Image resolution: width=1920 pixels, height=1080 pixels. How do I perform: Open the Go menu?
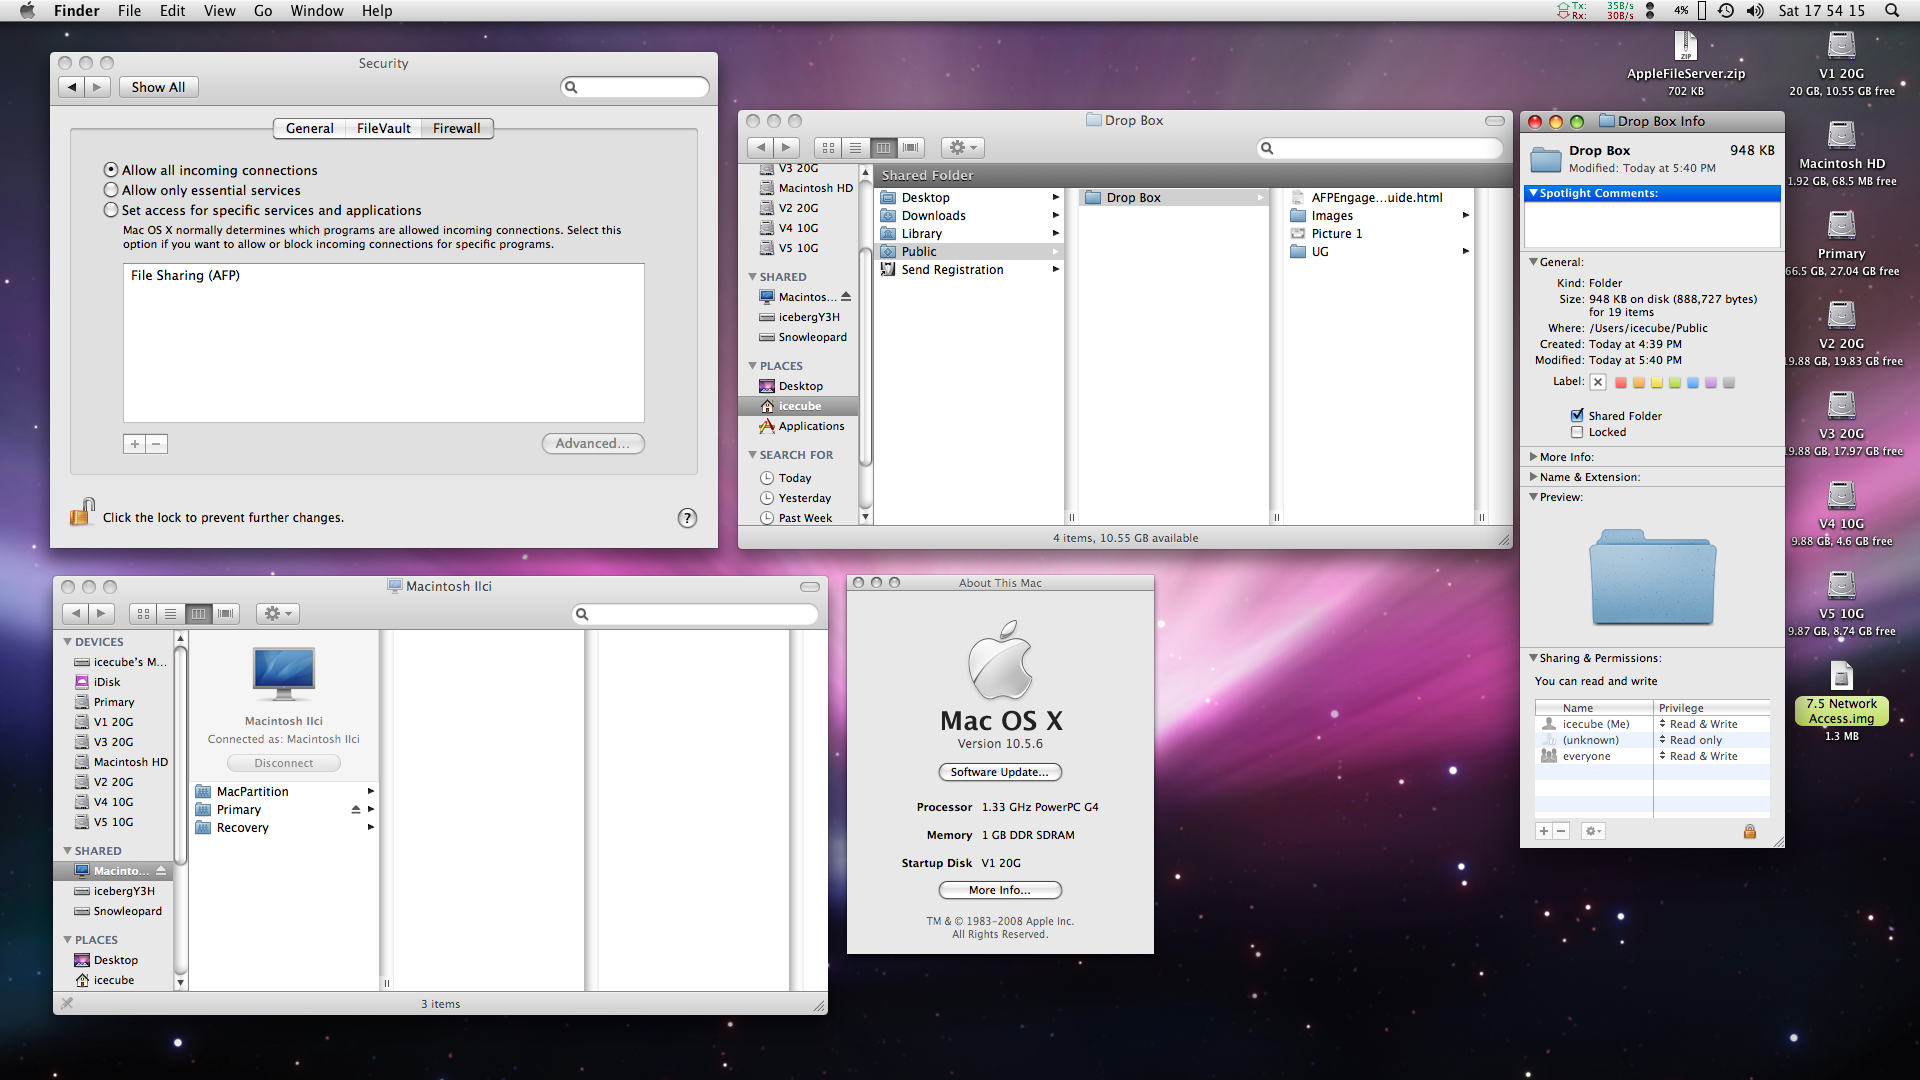coord(263,11)
